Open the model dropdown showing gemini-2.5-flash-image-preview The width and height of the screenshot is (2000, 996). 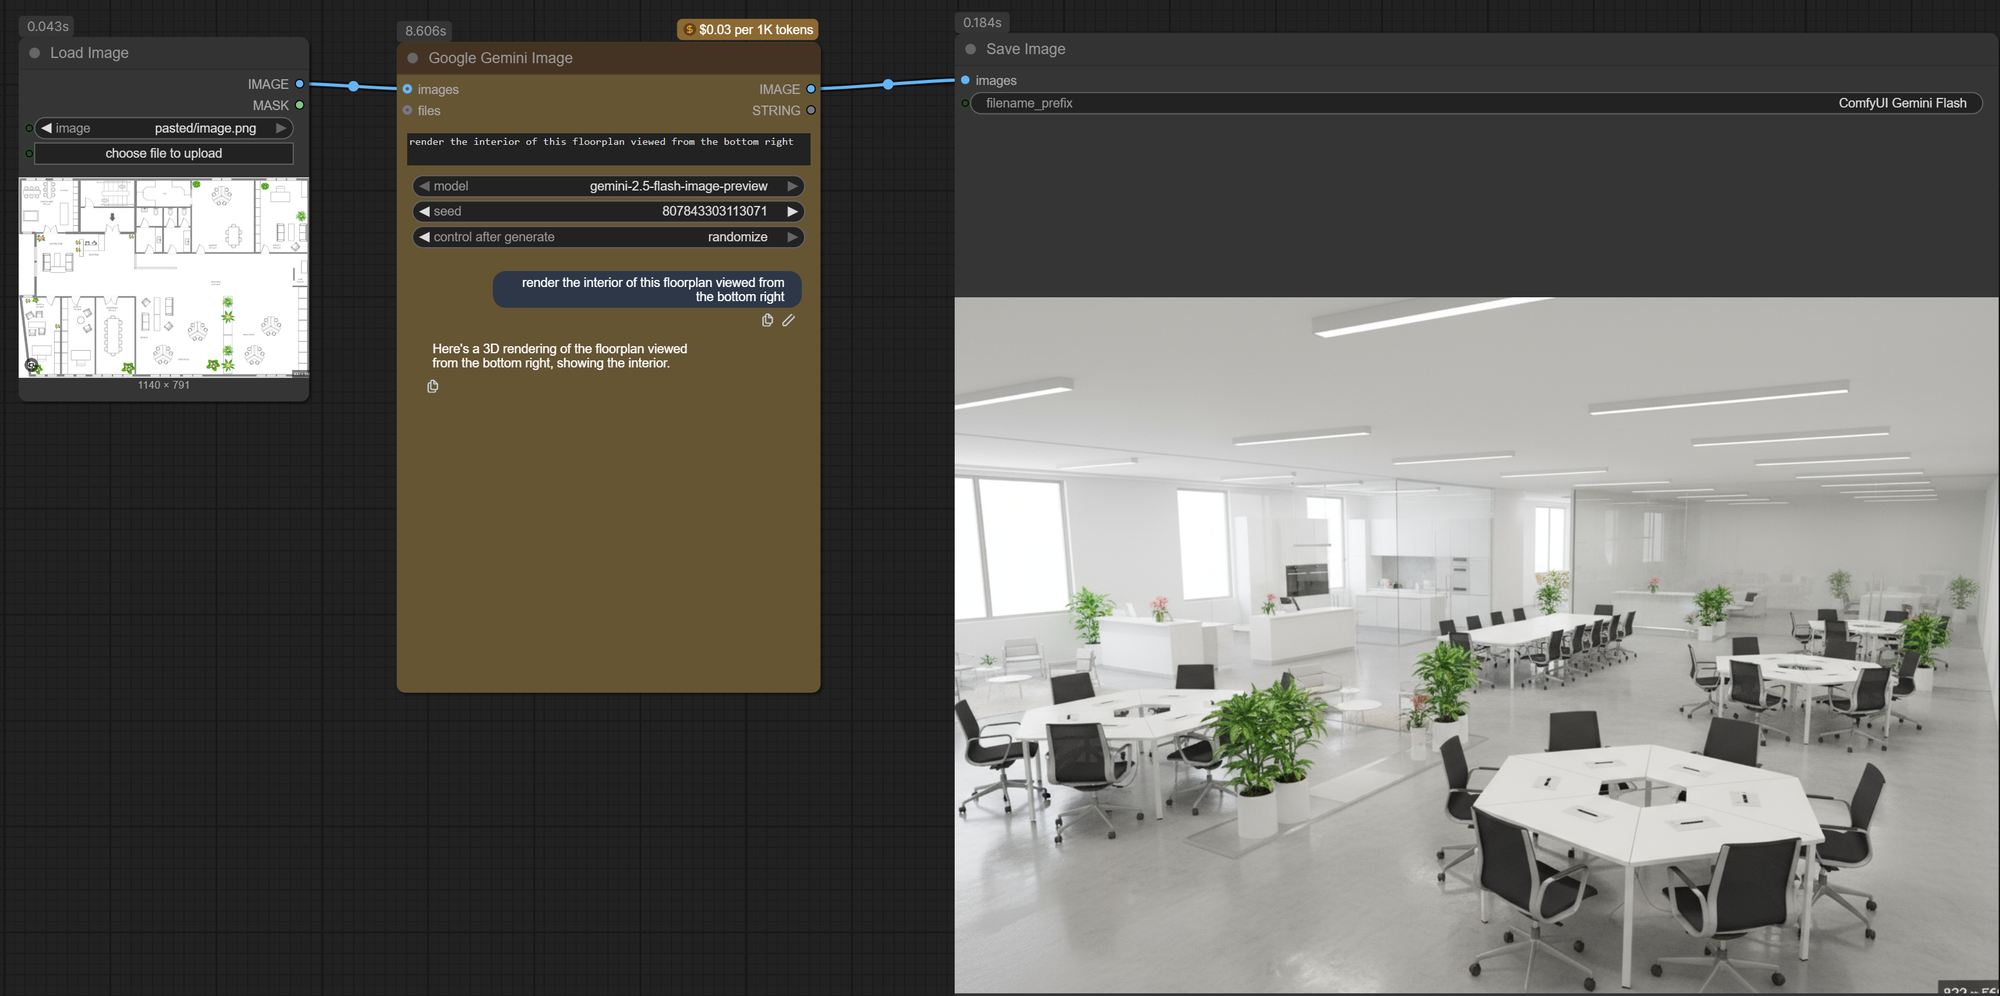pyautogui.click(x=608, y=186)
